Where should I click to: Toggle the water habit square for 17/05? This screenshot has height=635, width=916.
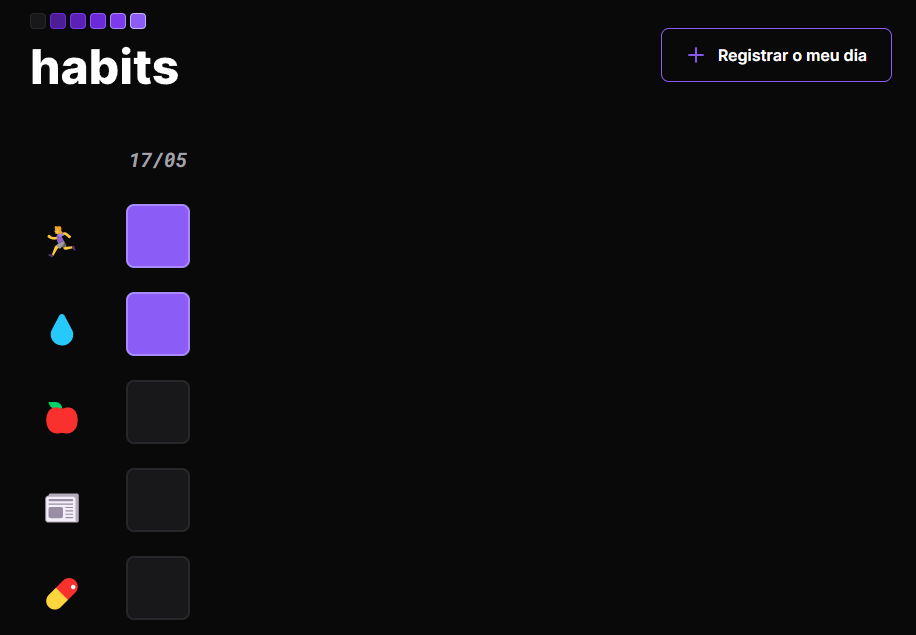(158, 324)
